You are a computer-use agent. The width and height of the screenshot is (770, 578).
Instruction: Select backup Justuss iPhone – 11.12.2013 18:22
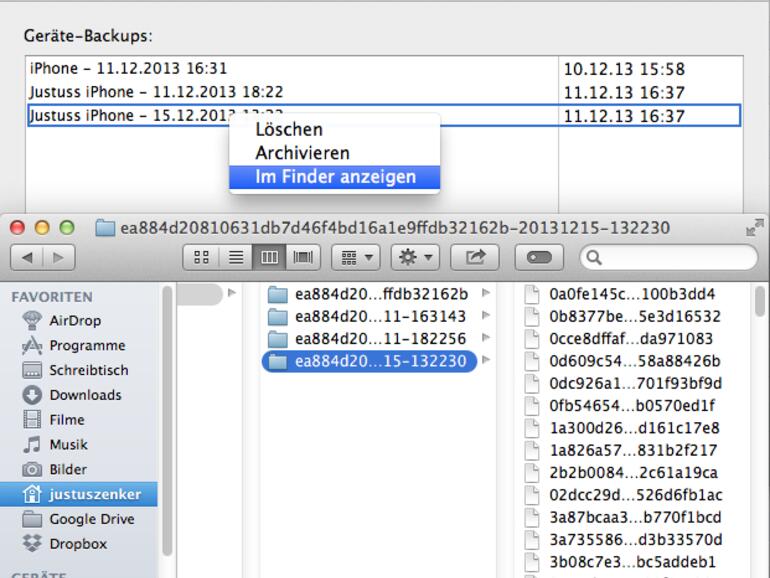[292, 92]
